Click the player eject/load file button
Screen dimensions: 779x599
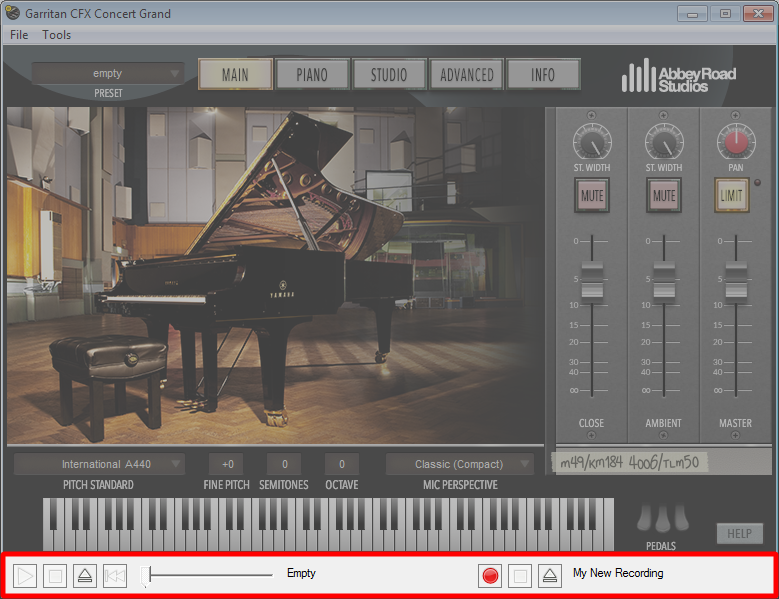[85, 576]
